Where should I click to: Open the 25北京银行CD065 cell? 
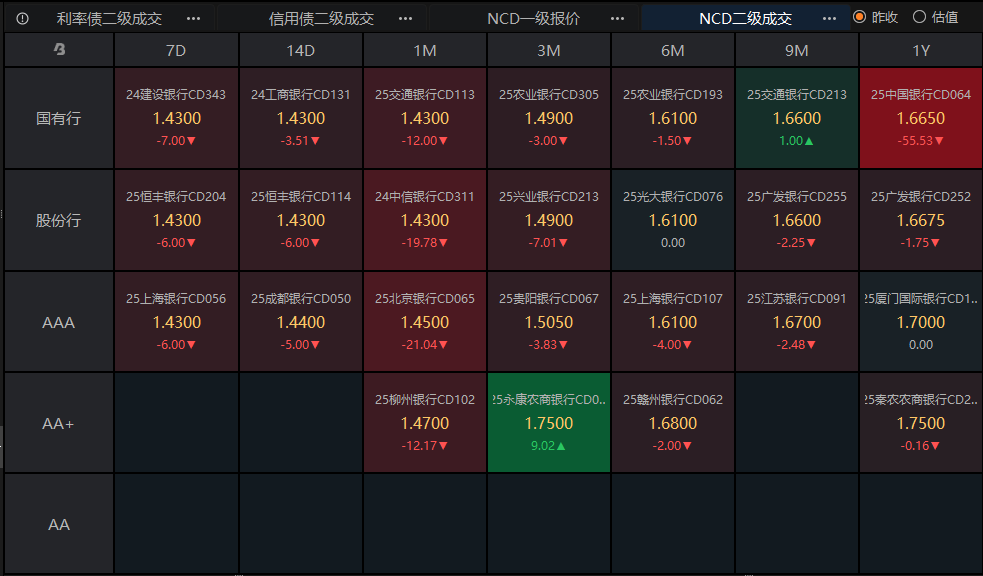click(424, 322)
